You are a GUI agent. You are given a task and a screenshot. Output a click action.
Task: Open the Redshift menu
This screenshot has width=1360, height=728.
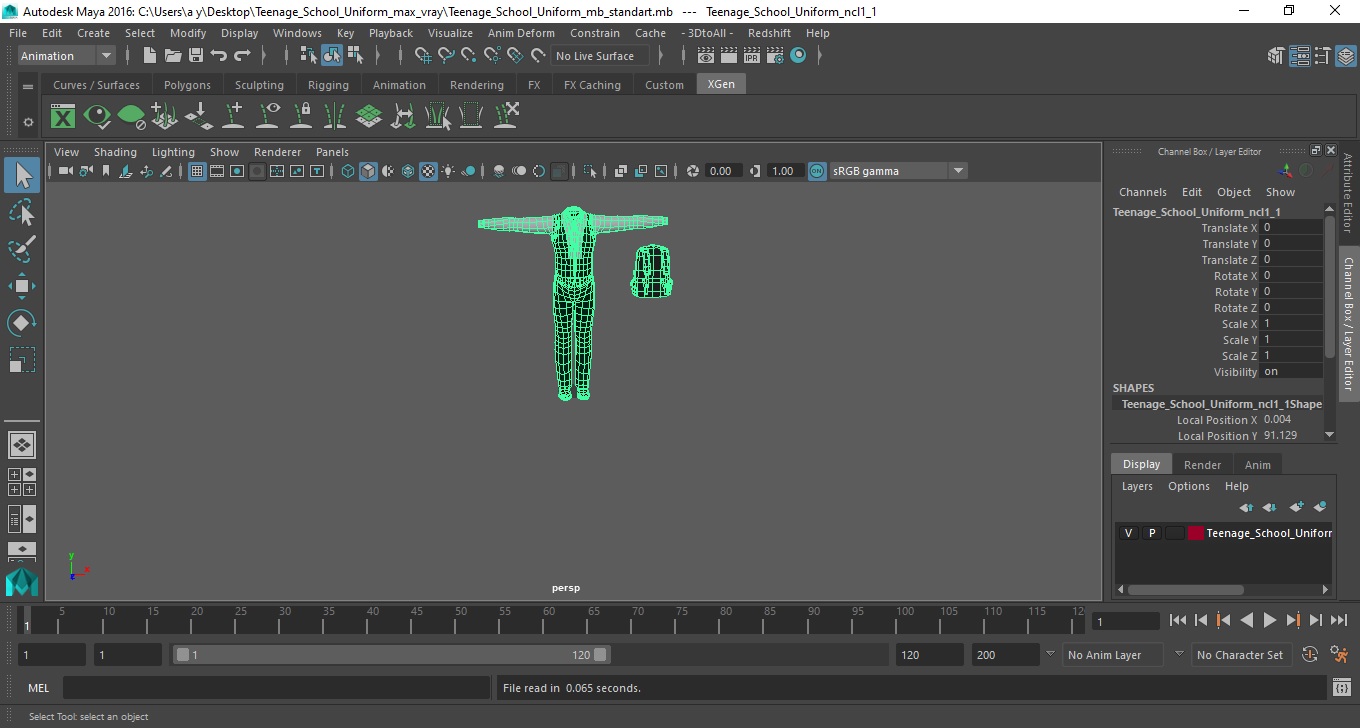[769, 33]
